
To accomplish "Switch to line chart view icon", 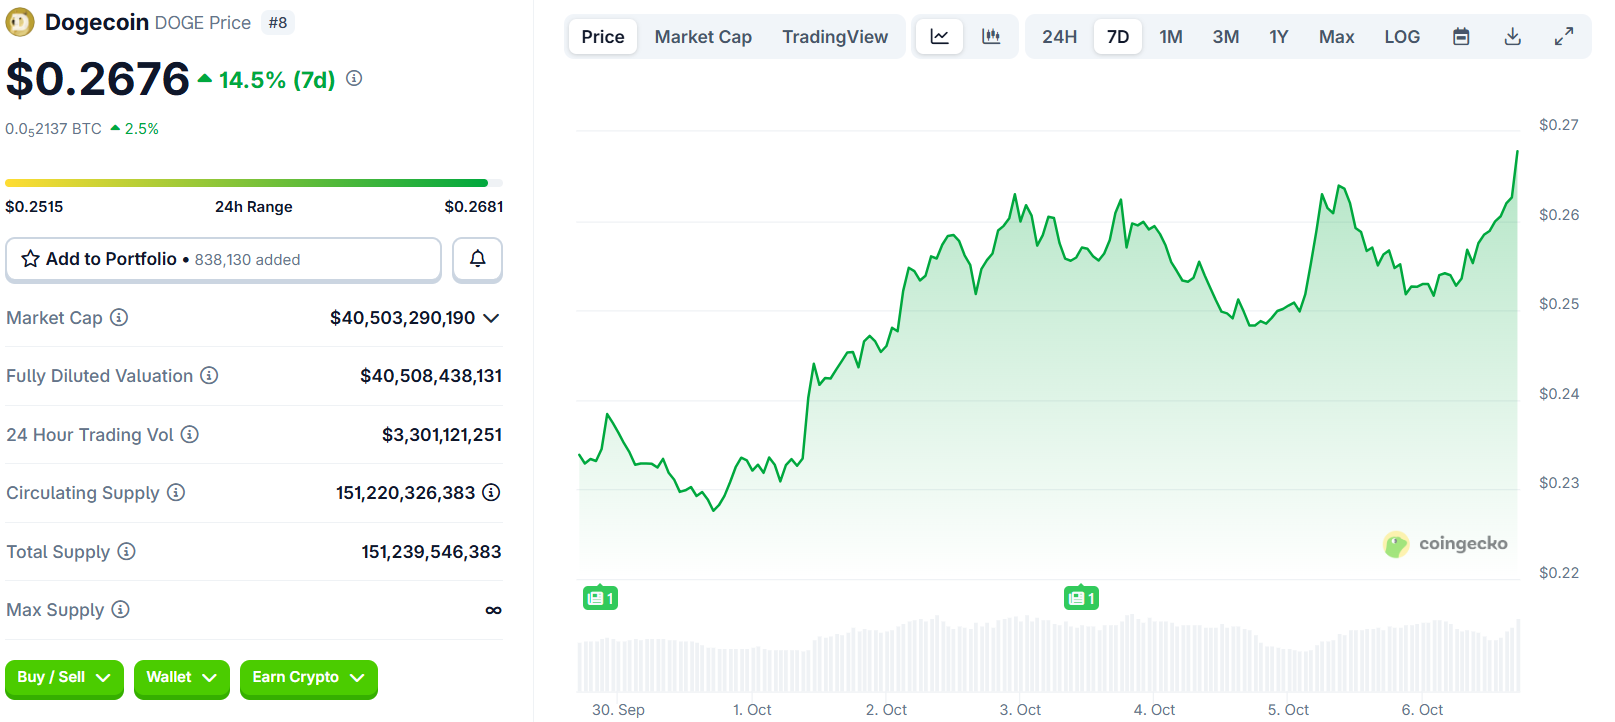I will 939,37.
